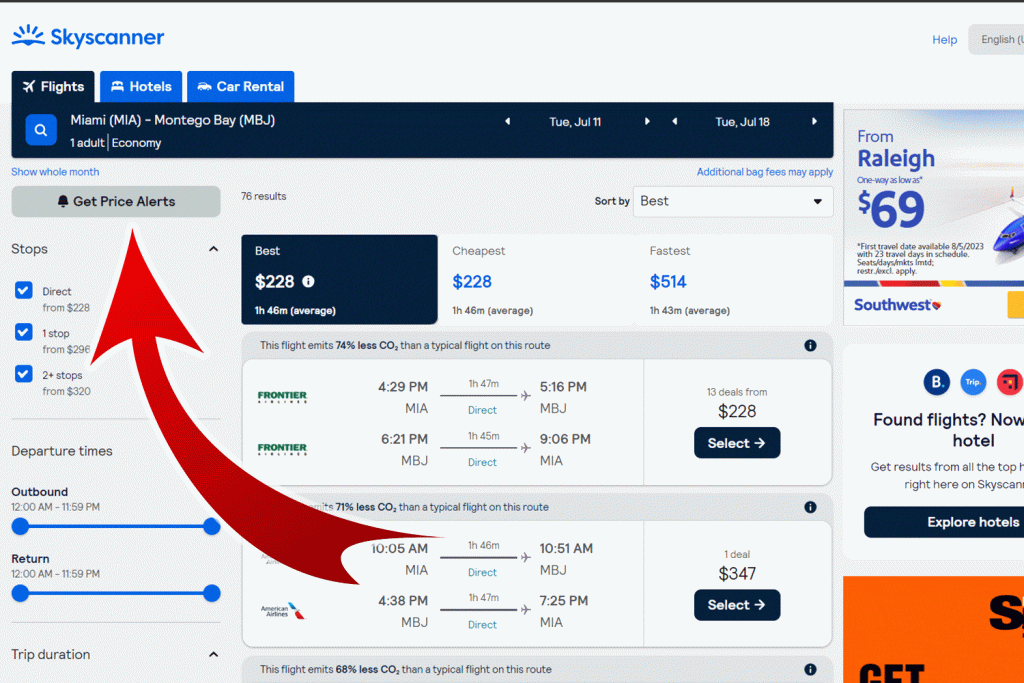Screen dimensions: 1024x683
Task: Uncheck the Direct stops checkbox
Action: 24,291
